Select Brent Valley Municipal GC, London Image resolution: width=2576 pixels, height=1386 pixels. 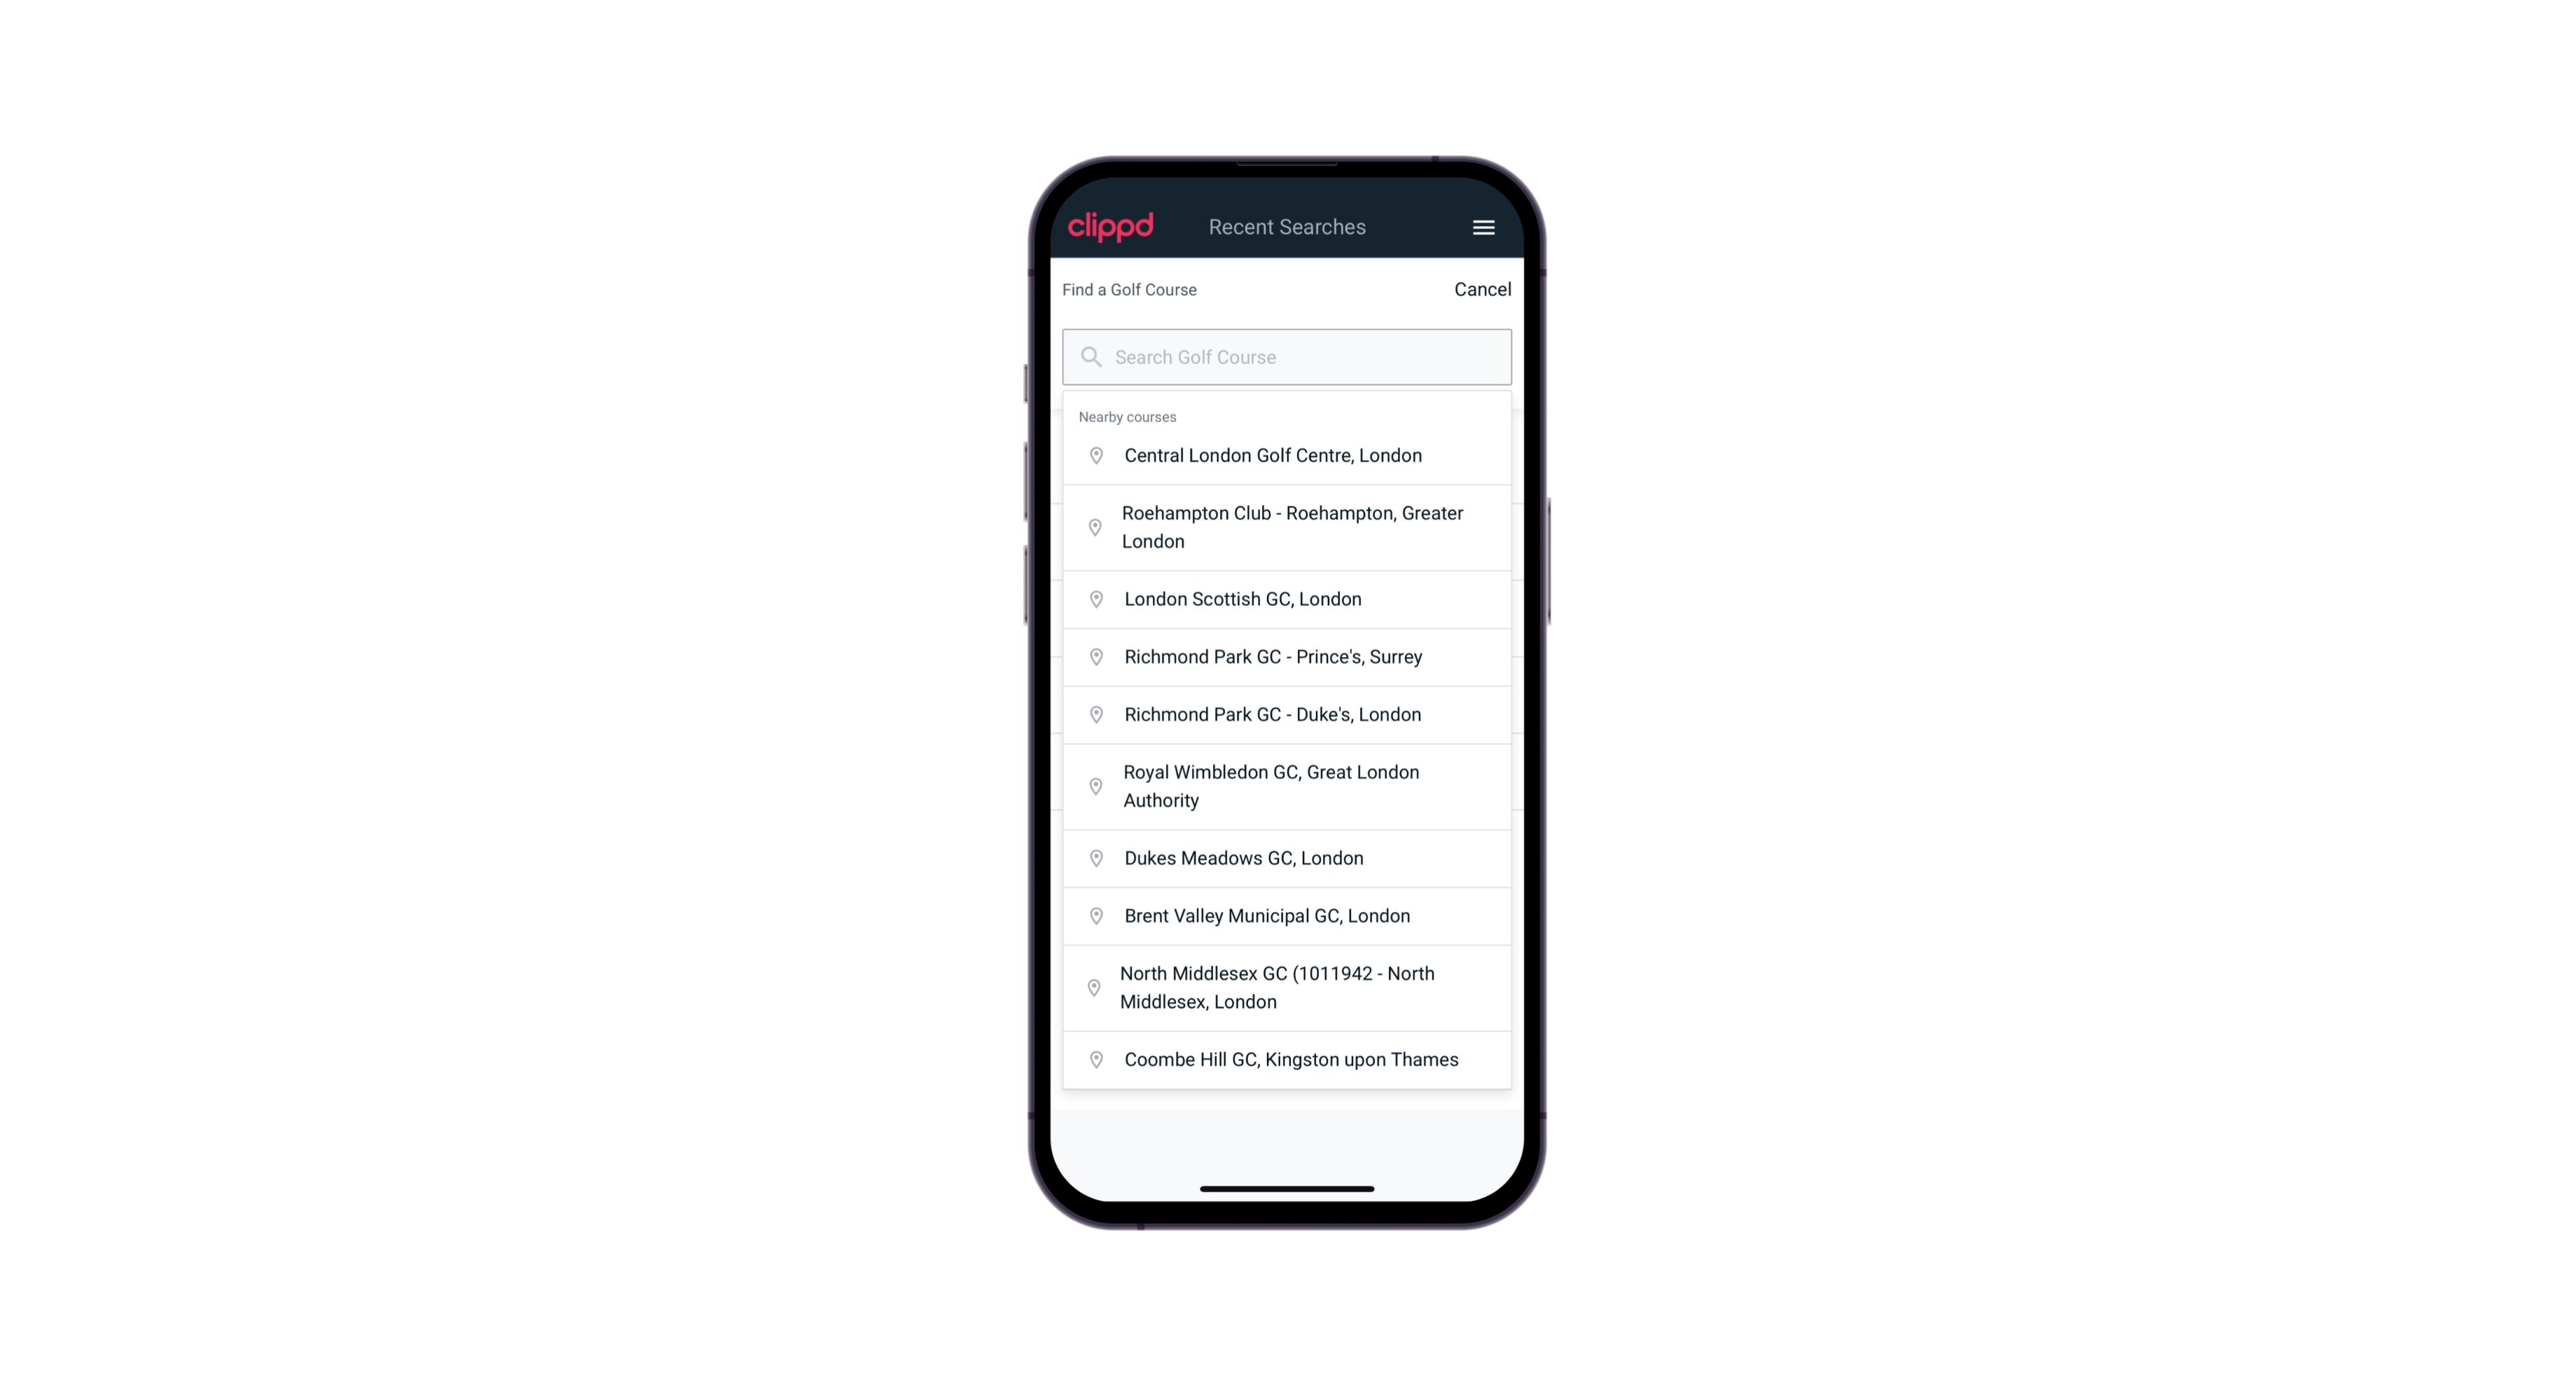coord(1288,915)
